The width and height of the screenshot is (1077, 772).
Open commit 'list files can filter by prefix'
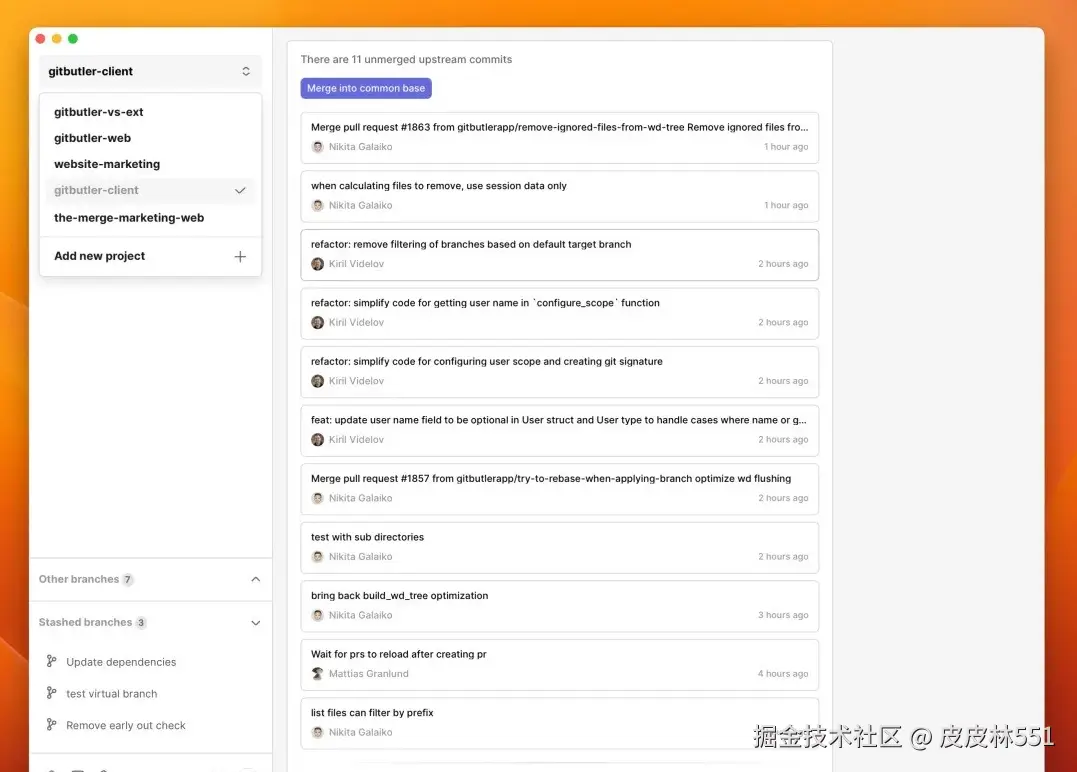(x=559, y=723)
